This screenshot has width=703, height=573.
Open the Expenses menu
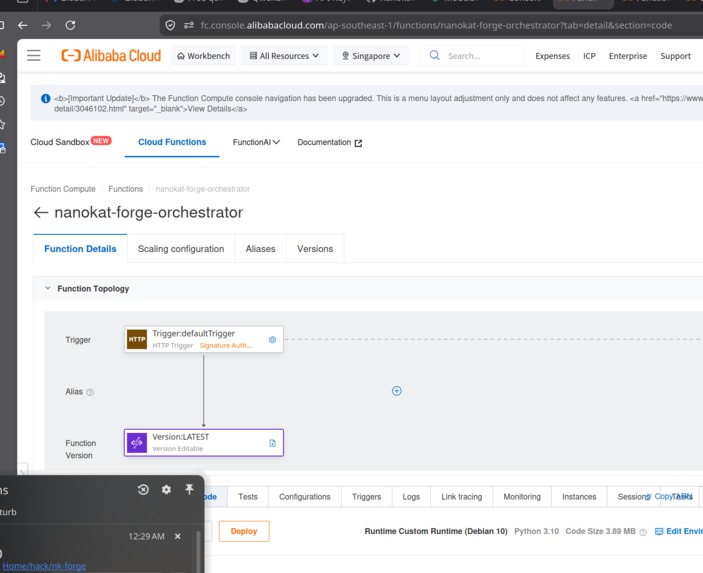click(552, 56)
